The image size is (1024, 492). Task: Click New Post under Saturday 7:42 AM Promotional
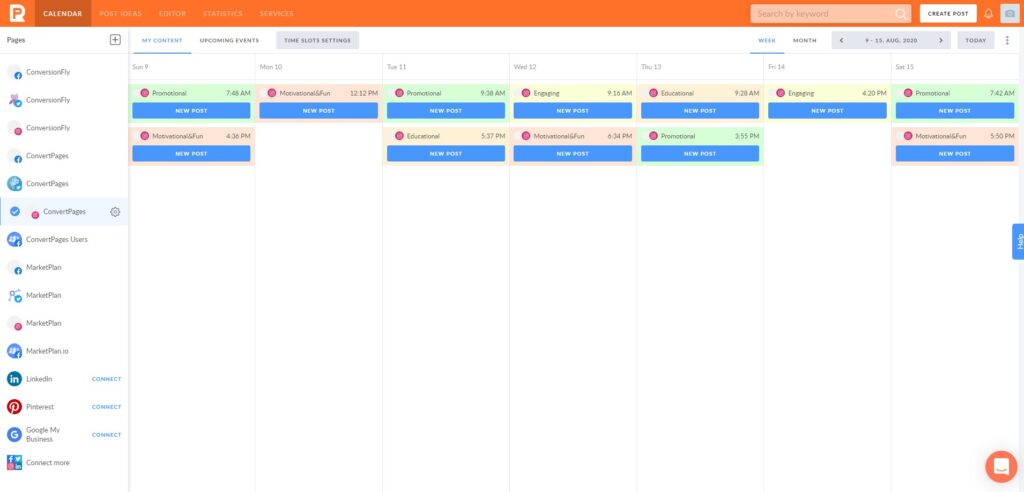(x=955, y=111)
